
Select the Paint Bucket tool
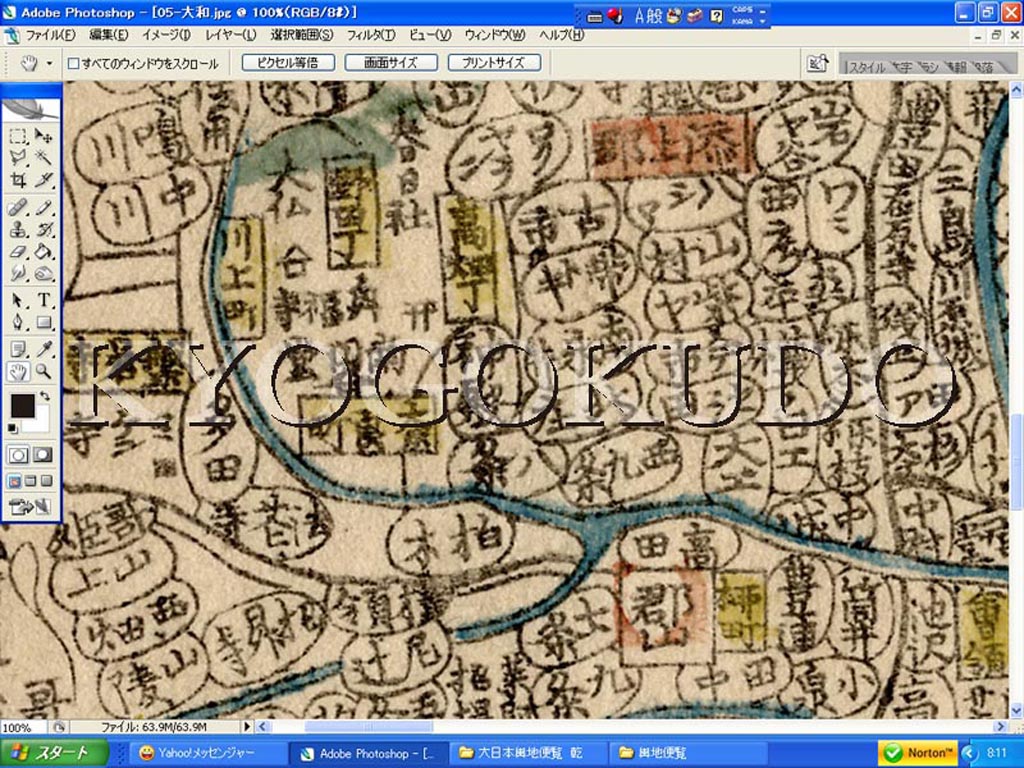(43, 251)
